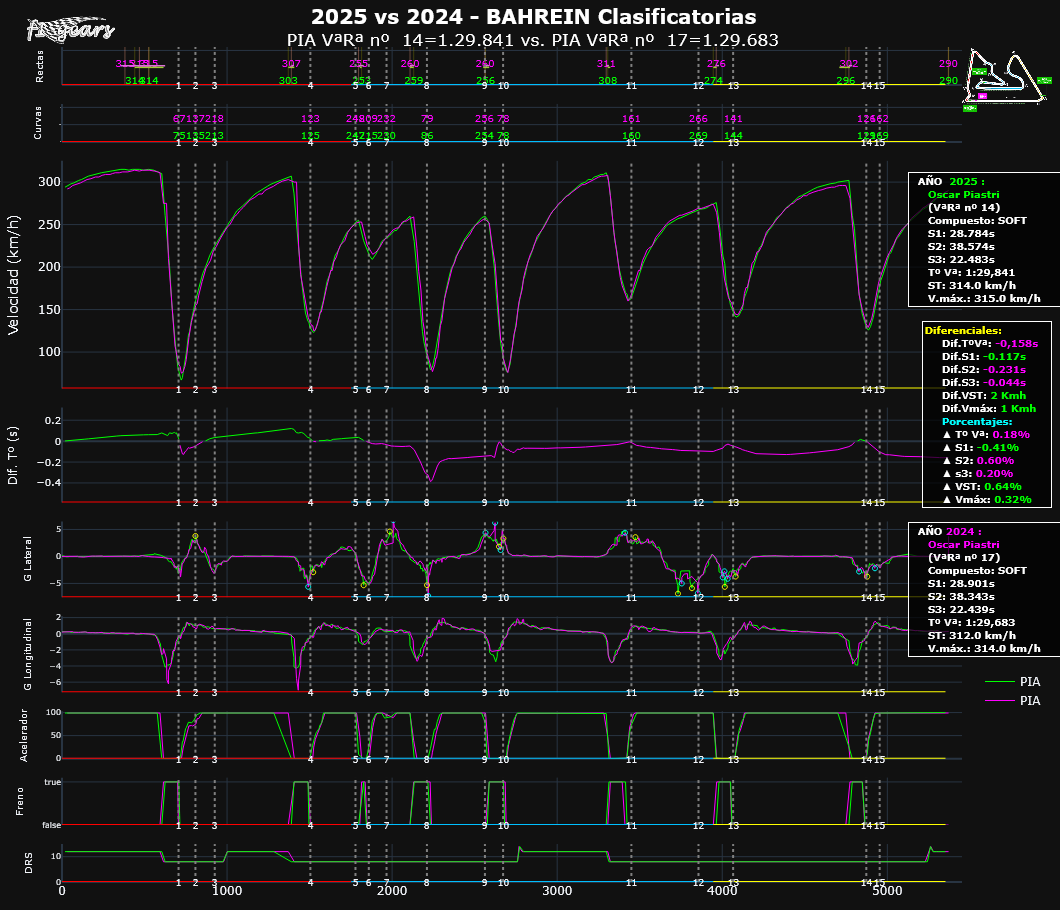Select 'Dif.S3: -0.044s' value
Image resolution: width=1060 pixels, height=910 pixels.
(984, 383)
